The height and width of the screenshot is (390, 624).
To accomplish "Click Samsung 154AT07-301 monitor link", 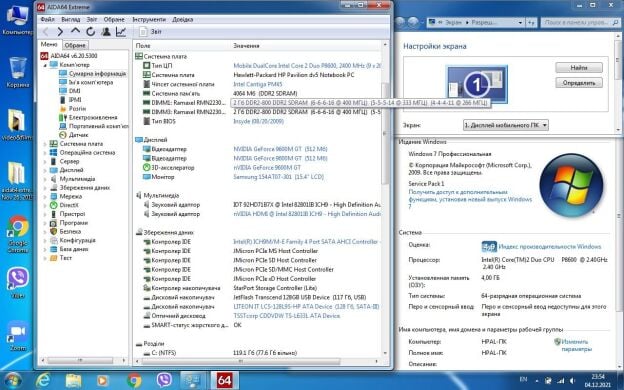I will point(278,177).
